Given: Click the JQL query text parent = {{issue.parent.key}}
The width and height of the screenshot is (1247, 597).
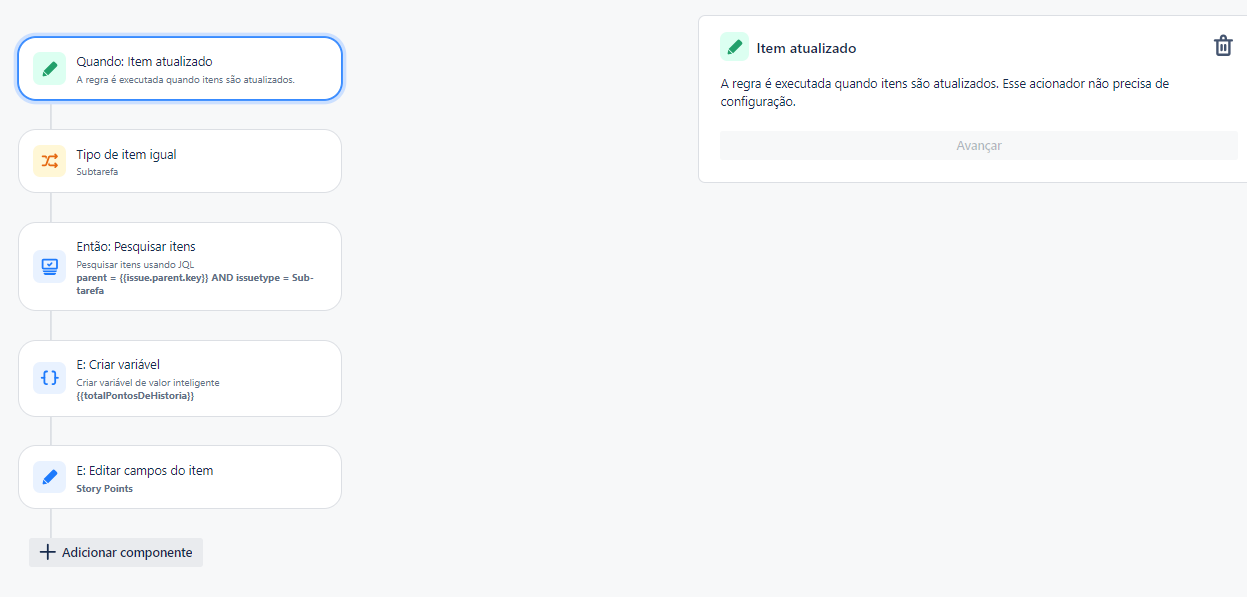Looking at the screenshot, I should click(142, 277).
